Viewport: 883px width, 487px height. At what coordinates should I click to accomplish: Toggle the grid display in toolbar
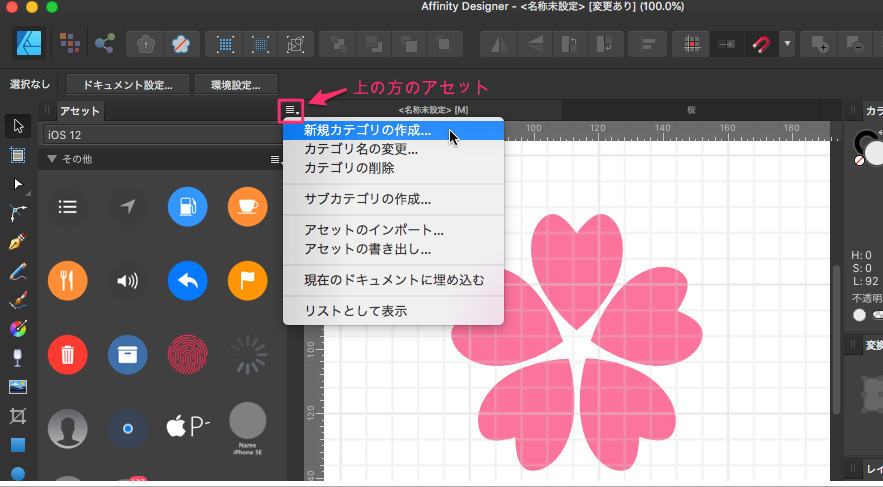tap(690, 44)
